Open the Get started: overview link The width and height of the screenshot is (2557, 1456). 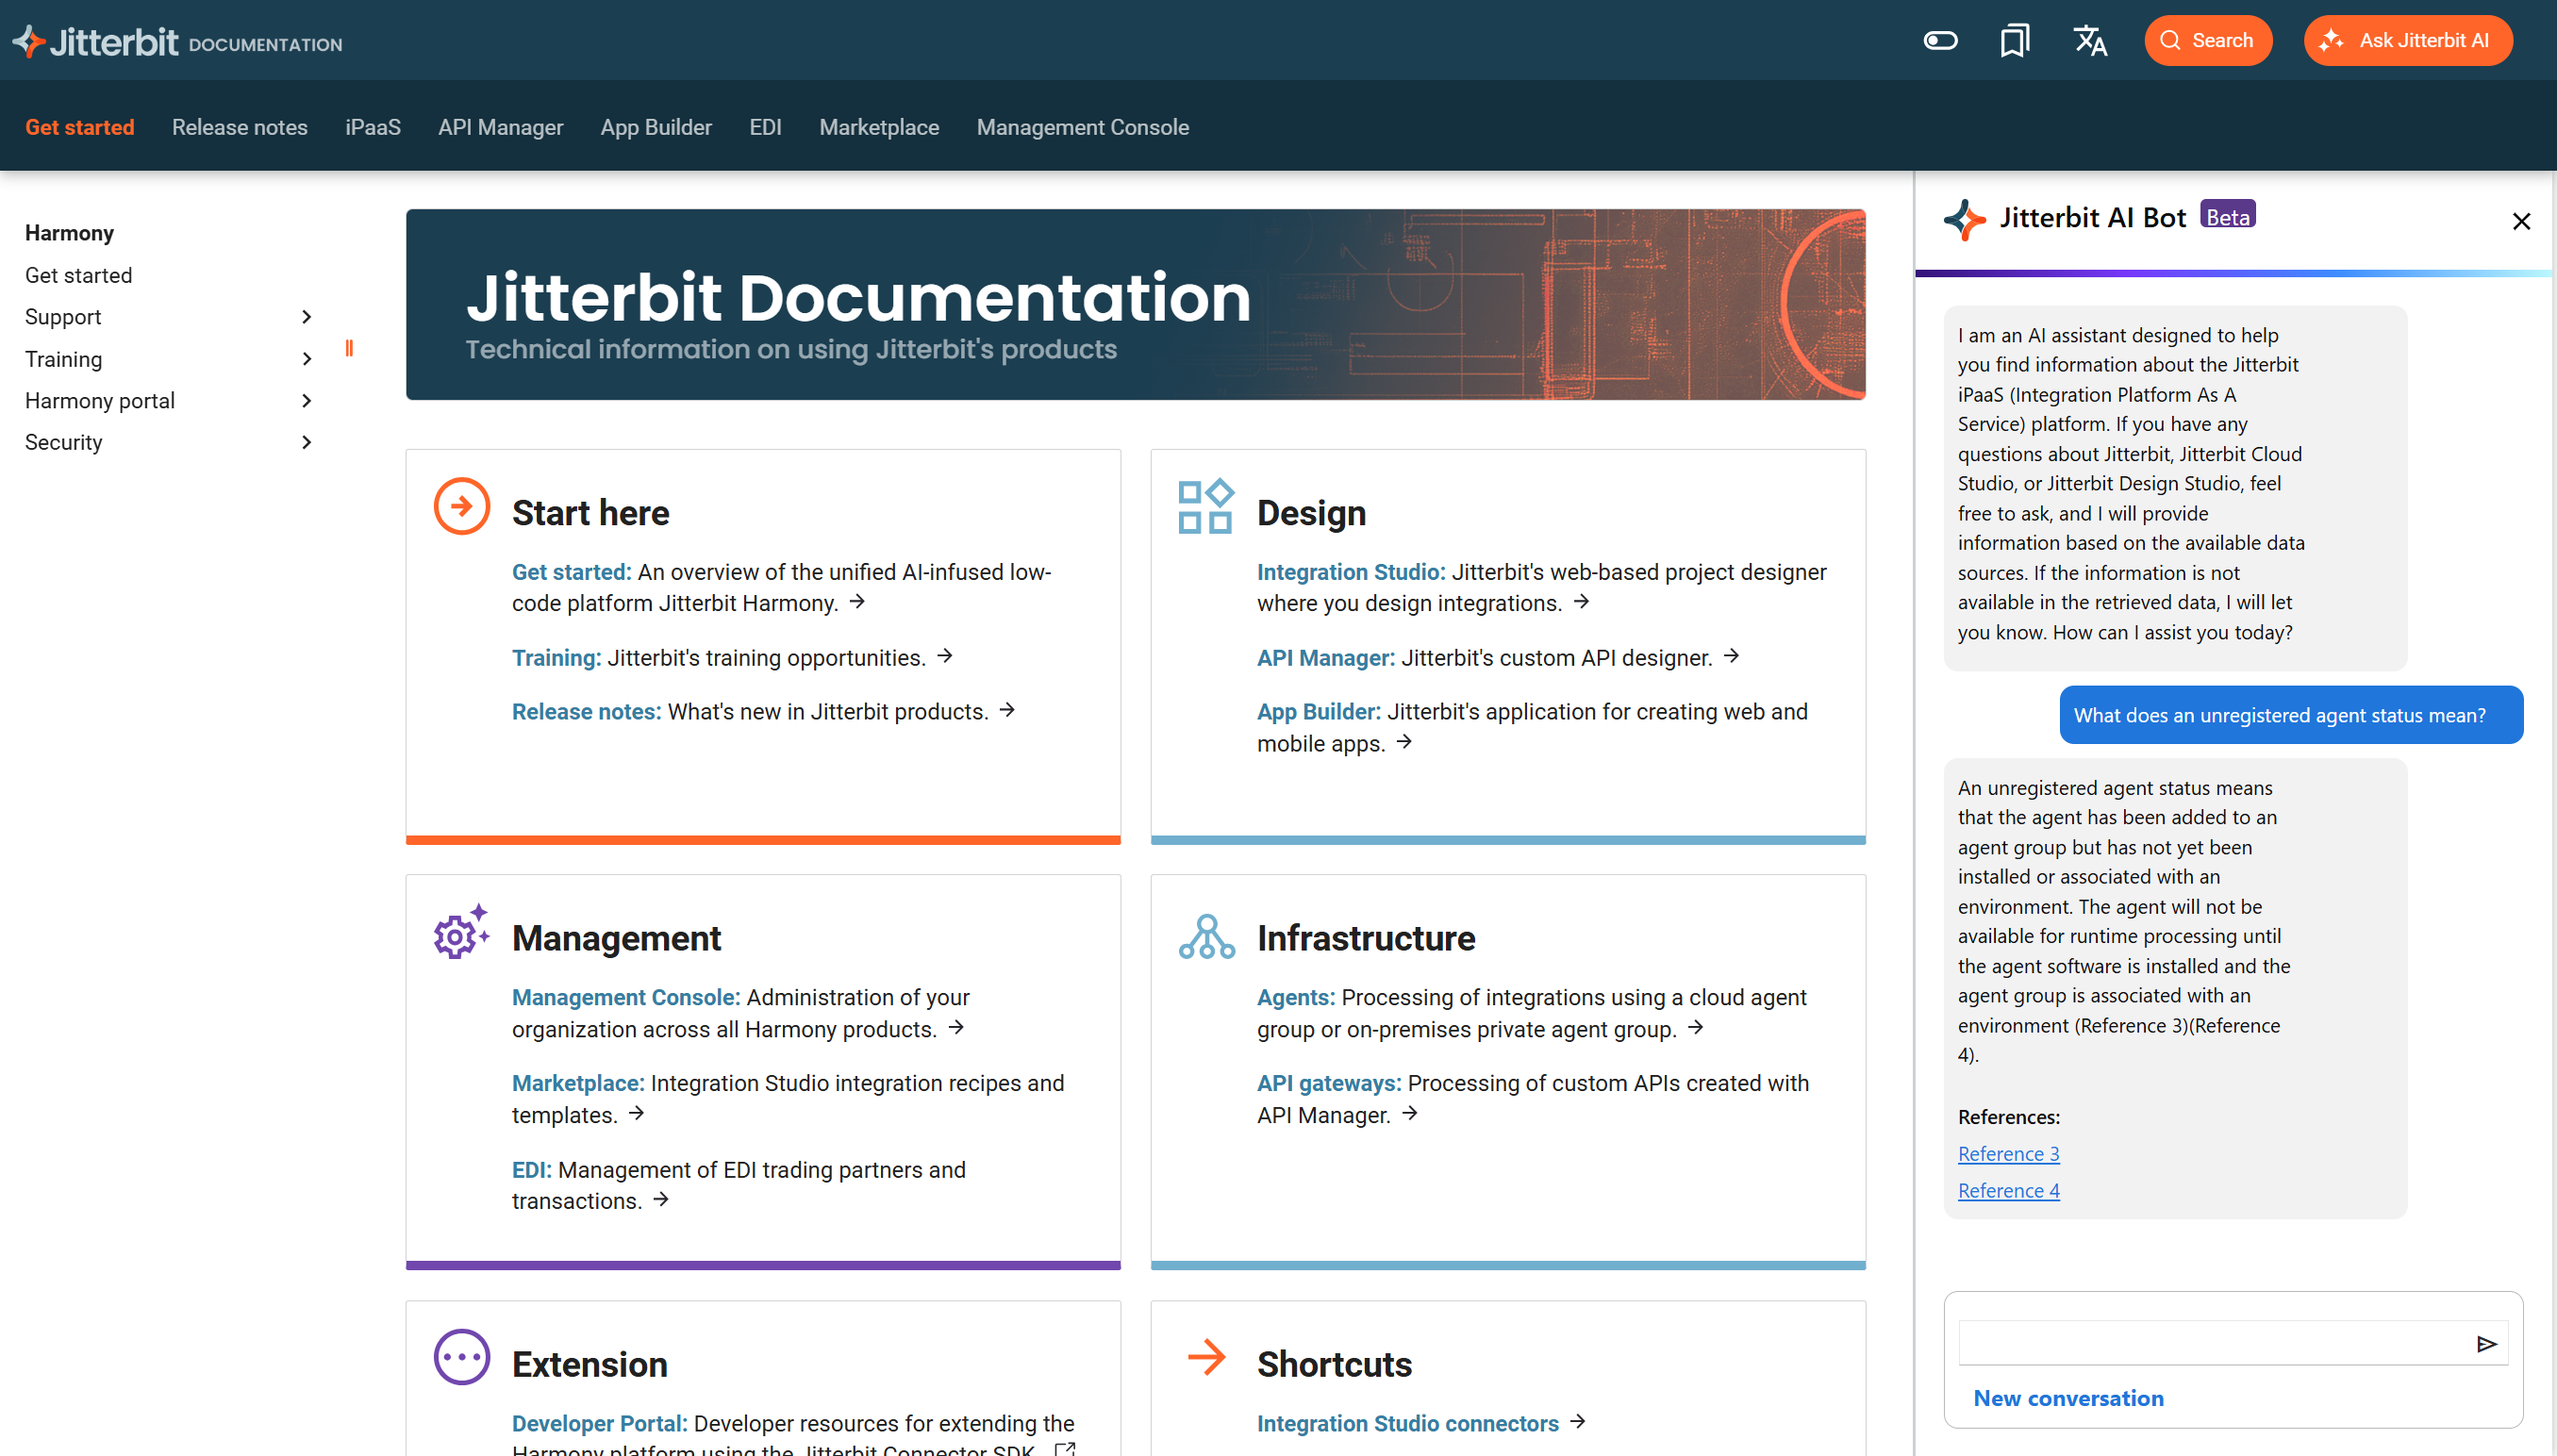[571, 572]
